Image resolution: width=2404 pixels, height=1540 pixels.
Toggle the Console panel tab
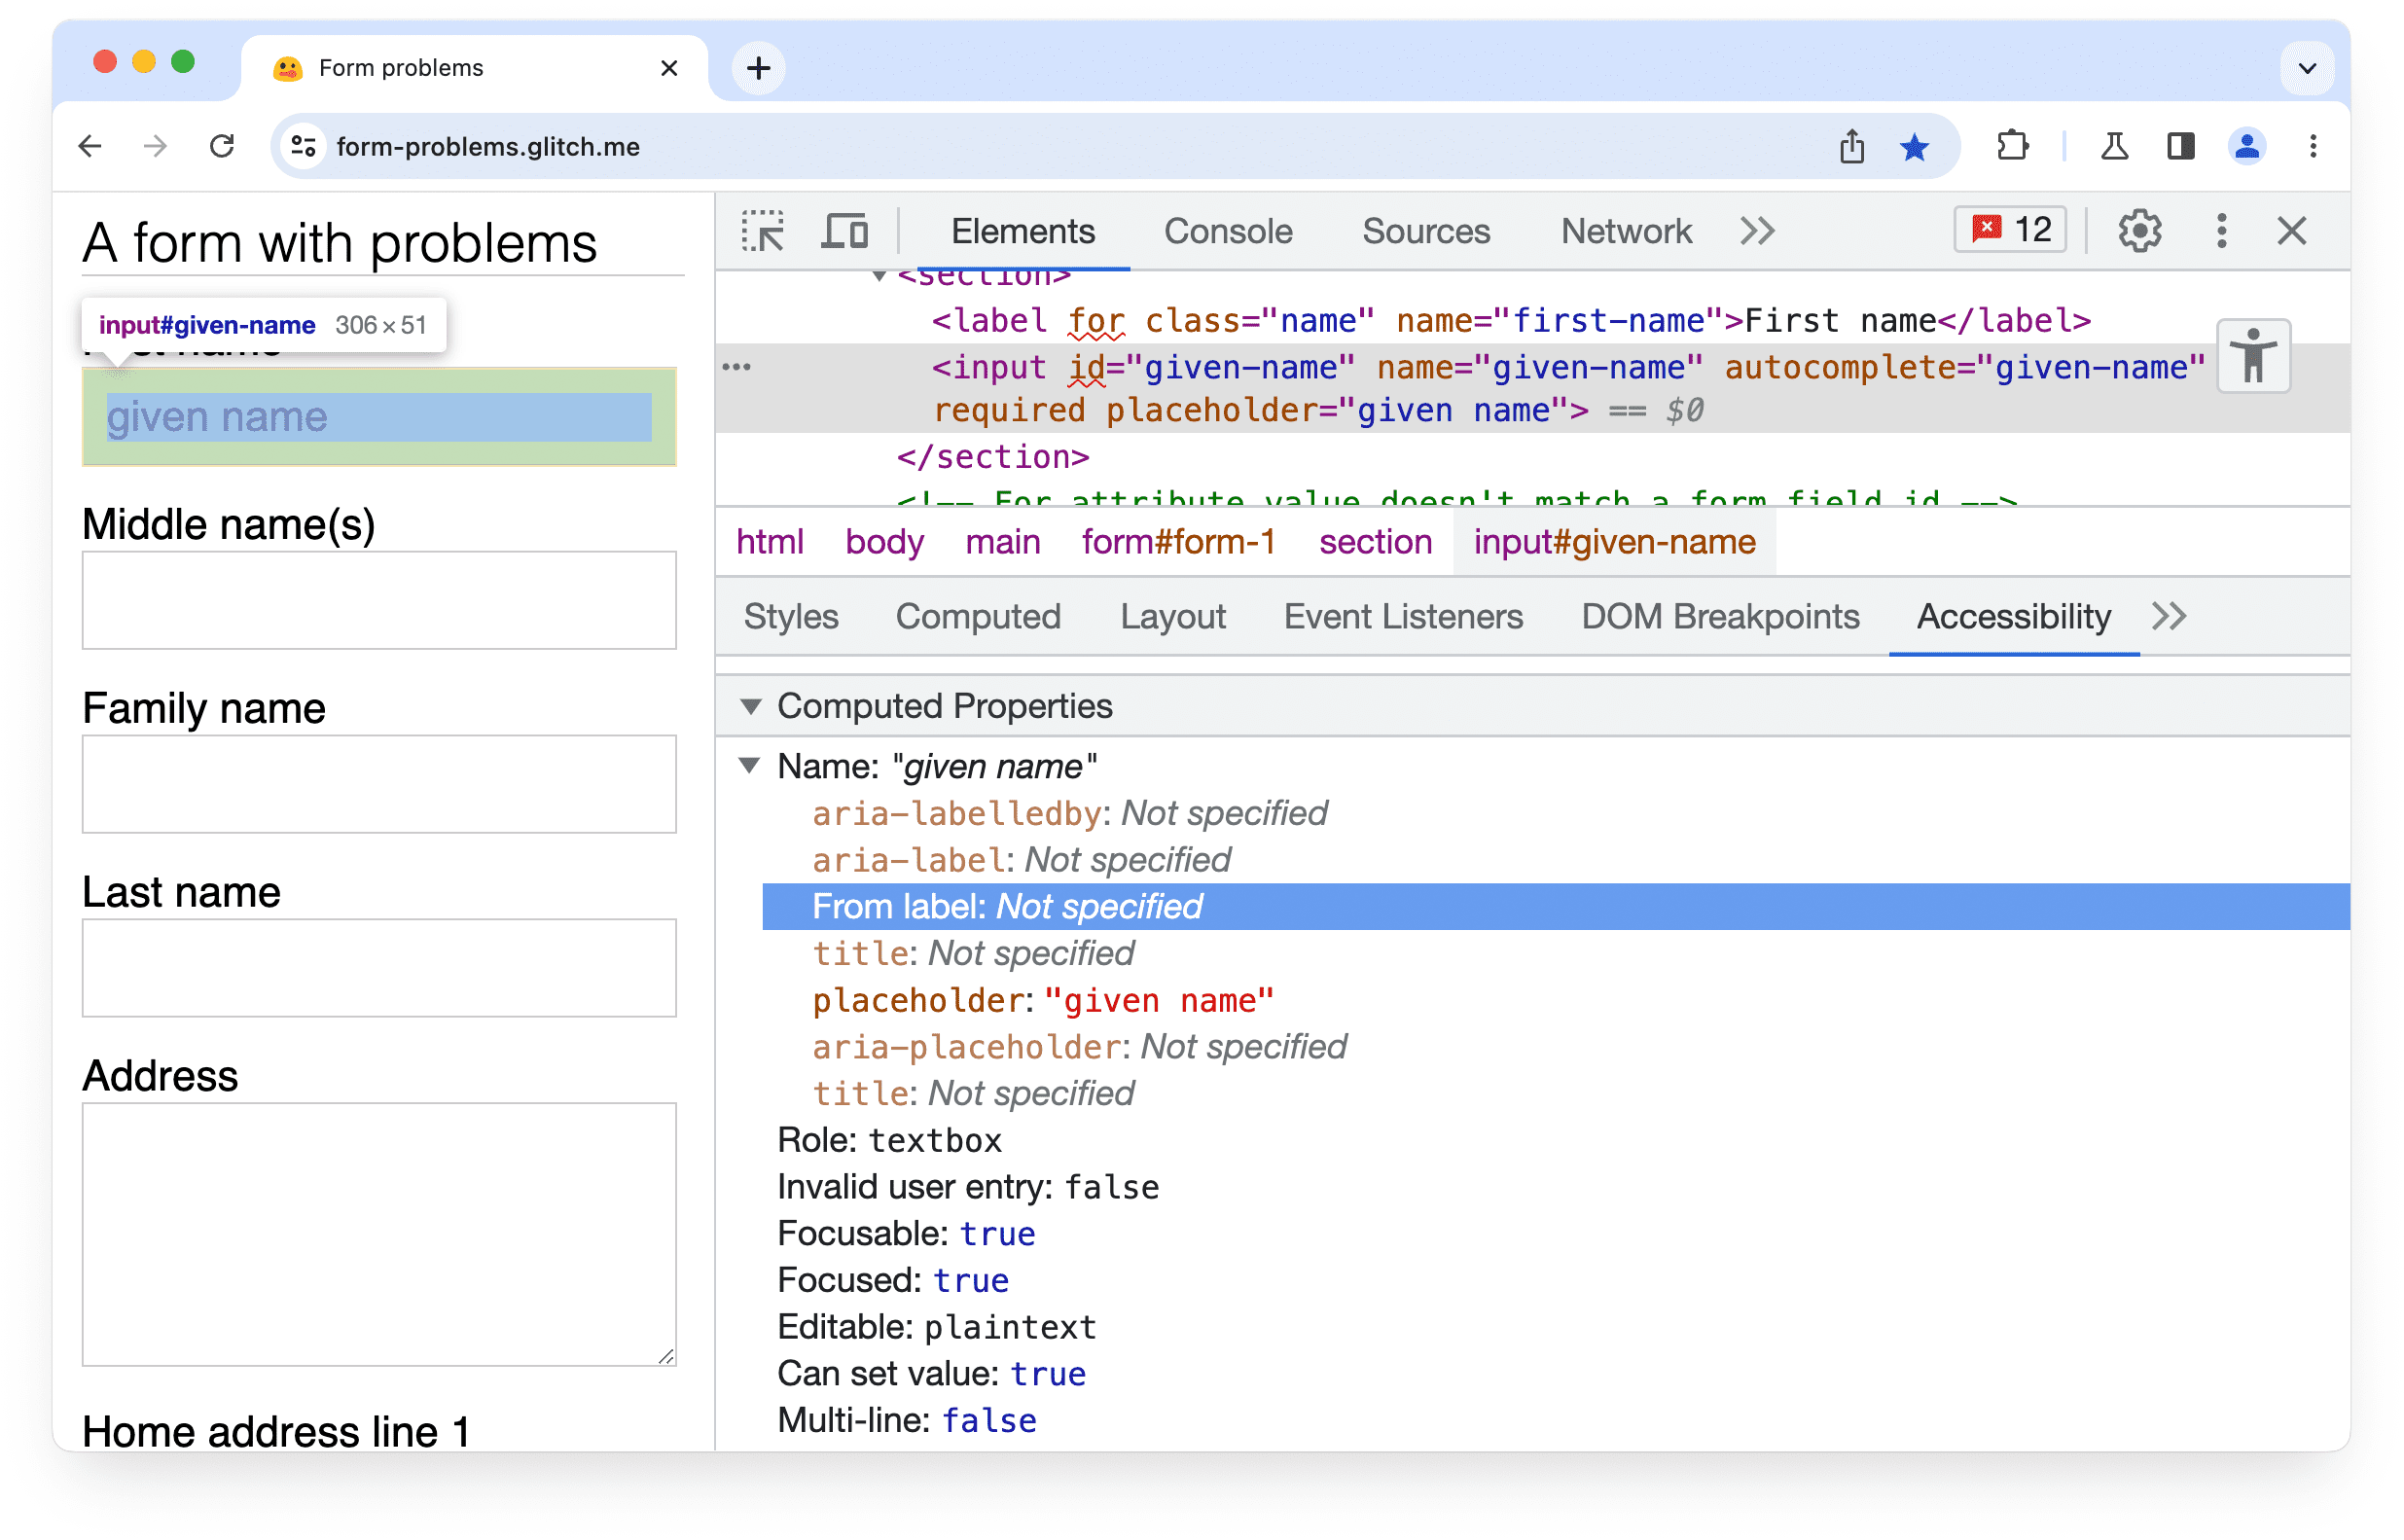coord(1225,230)
